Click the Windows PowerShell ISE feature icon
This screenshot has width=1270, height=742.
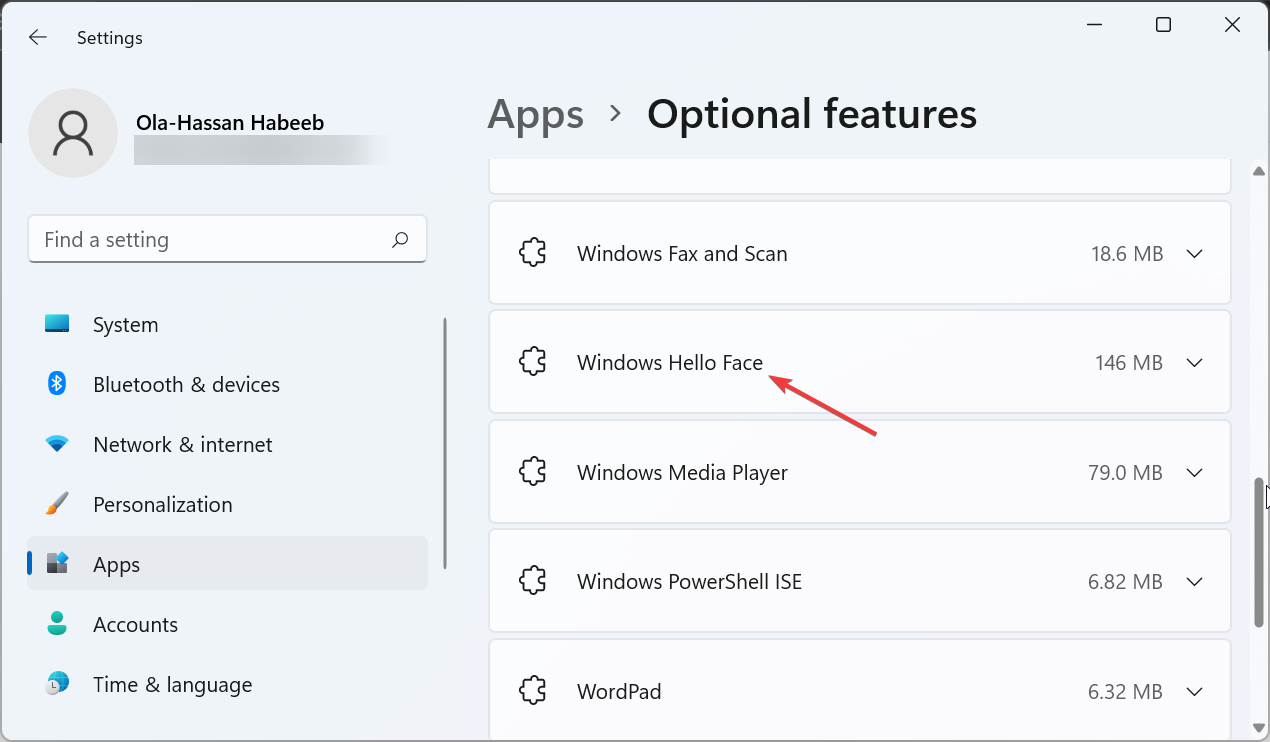pos(533,581)
